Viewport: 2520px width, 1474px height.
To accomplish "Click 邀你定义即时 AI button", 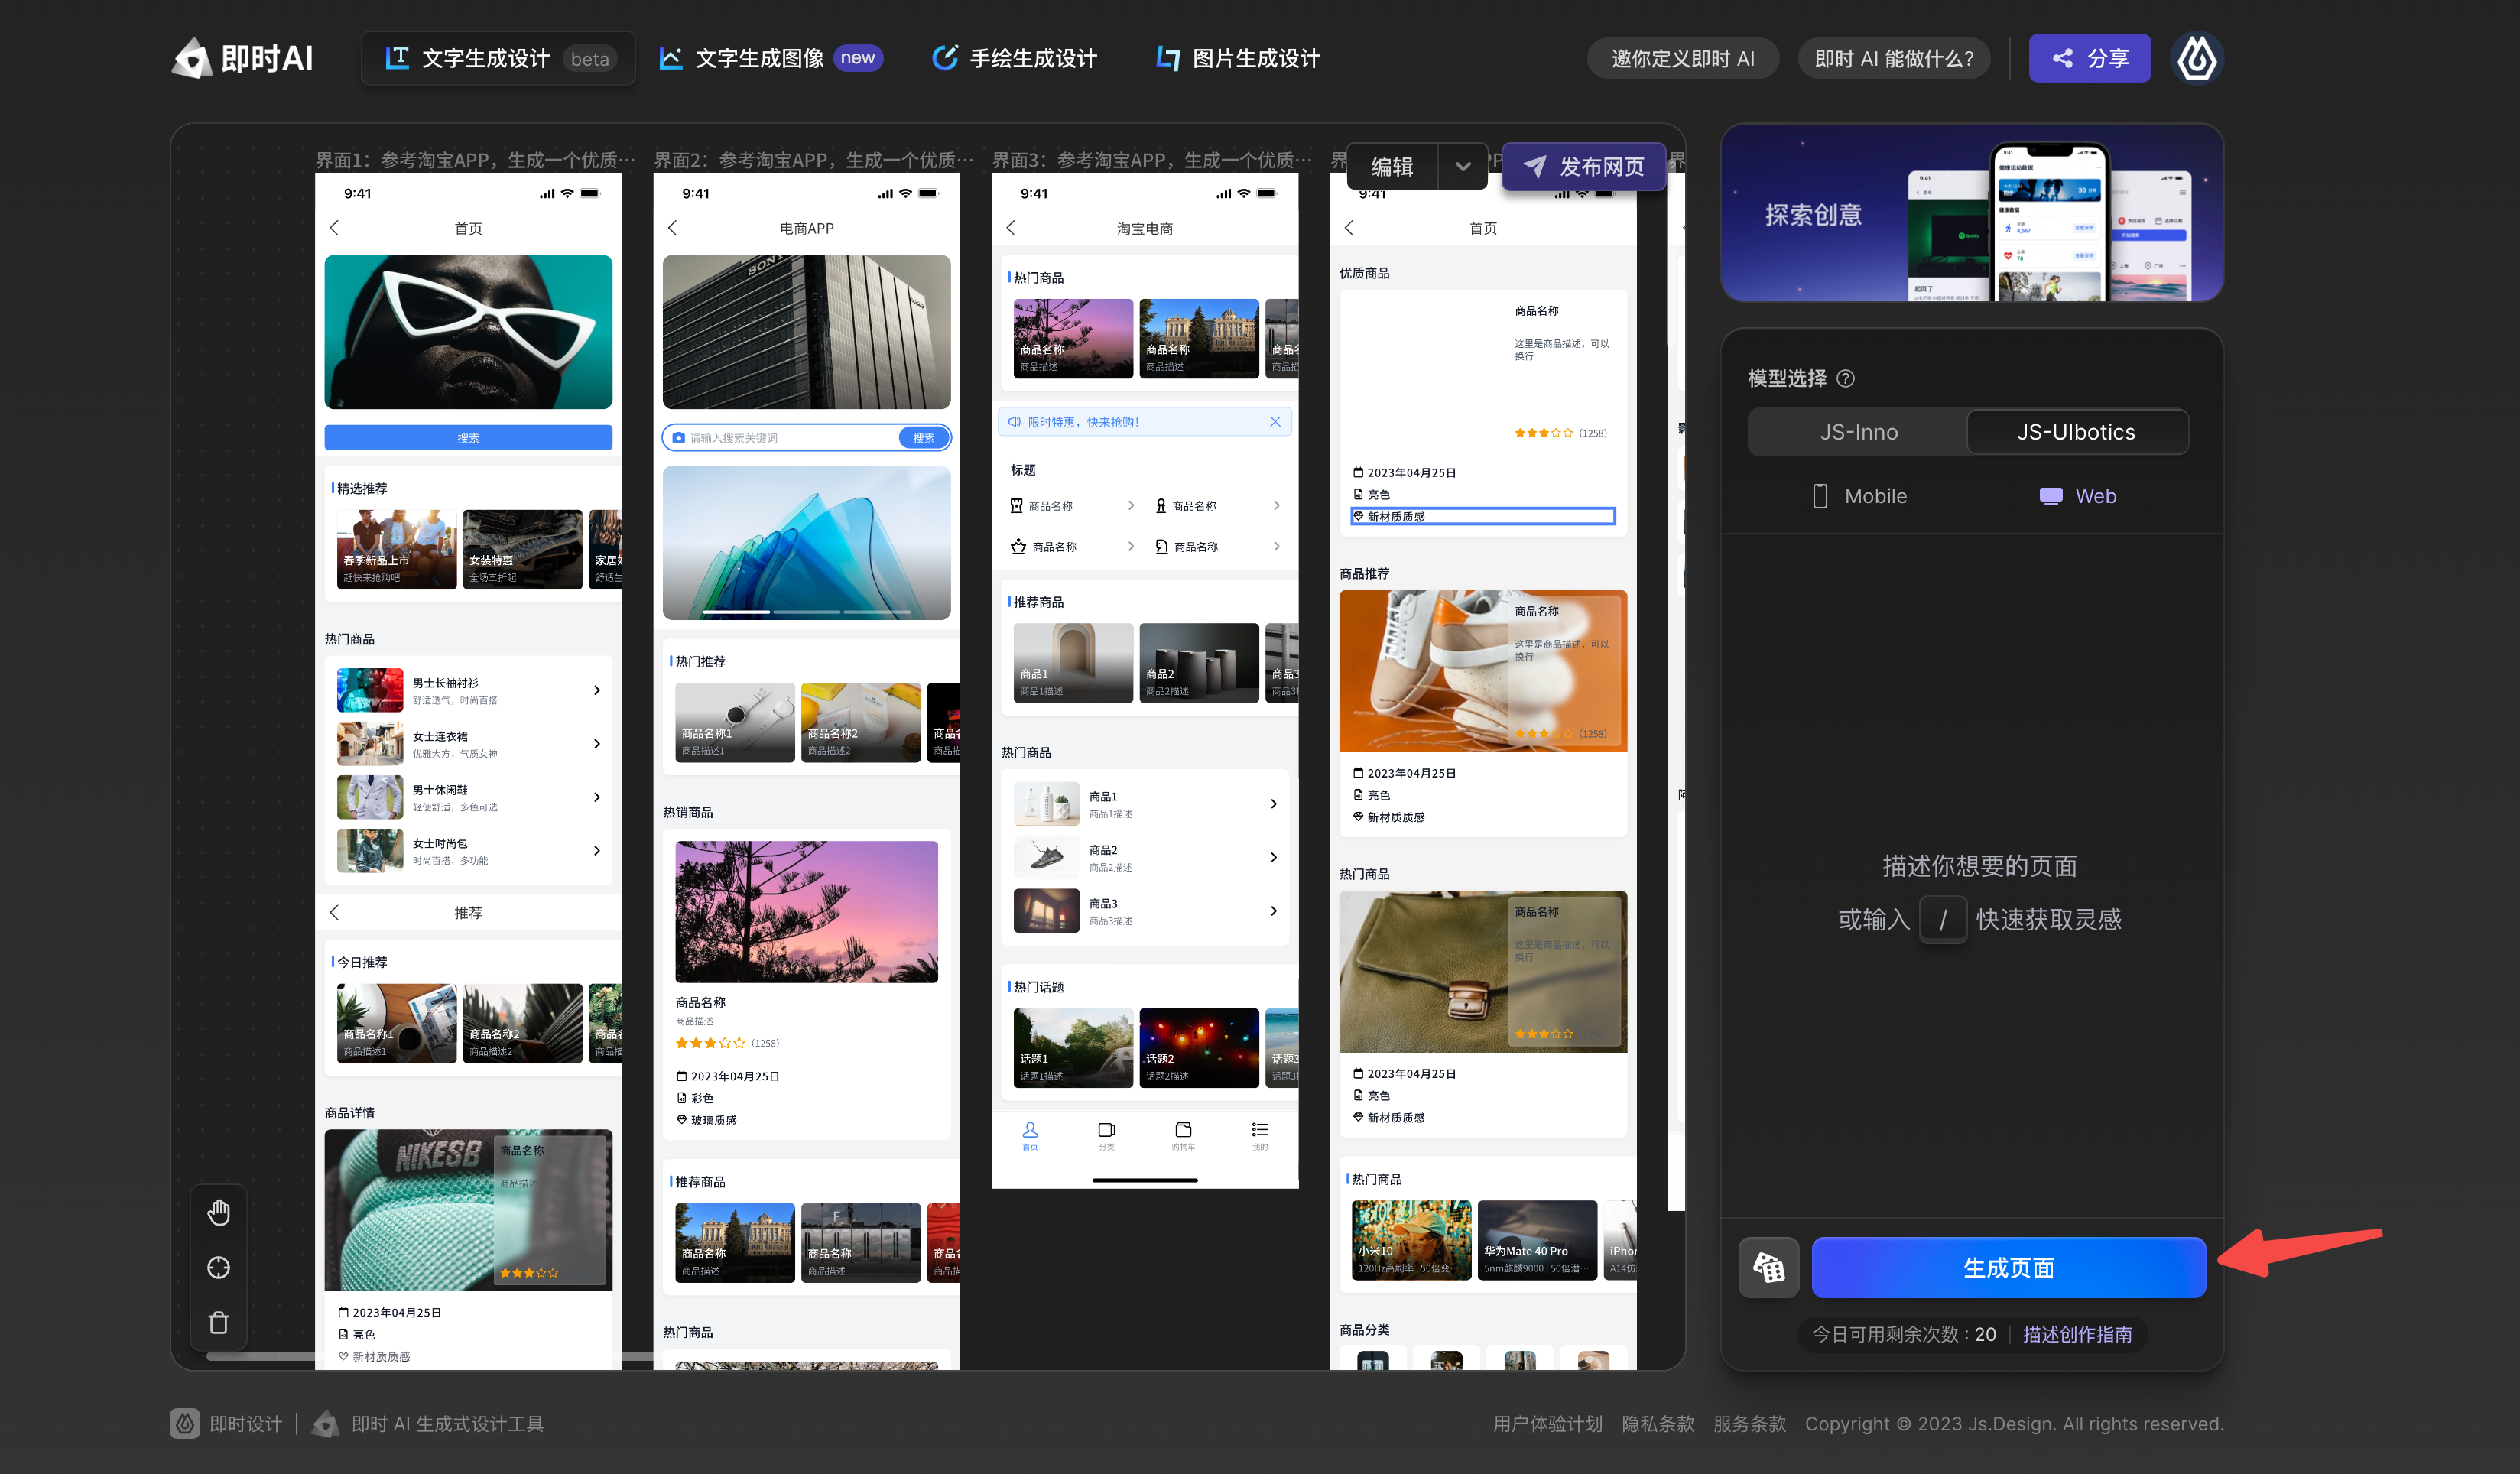I will point(1683,58).
